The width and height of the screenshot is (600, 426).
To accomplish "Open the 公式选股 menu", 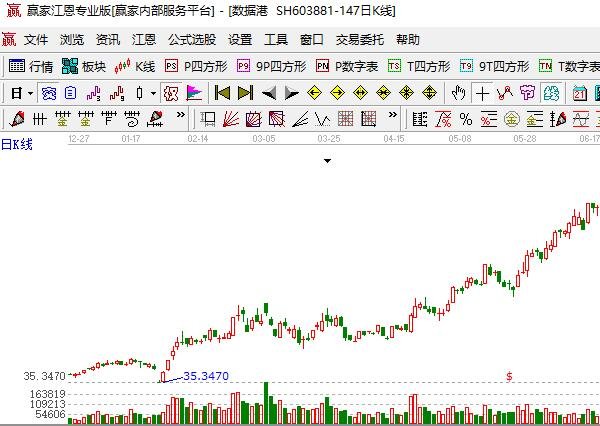I will (x=192, y=39).
